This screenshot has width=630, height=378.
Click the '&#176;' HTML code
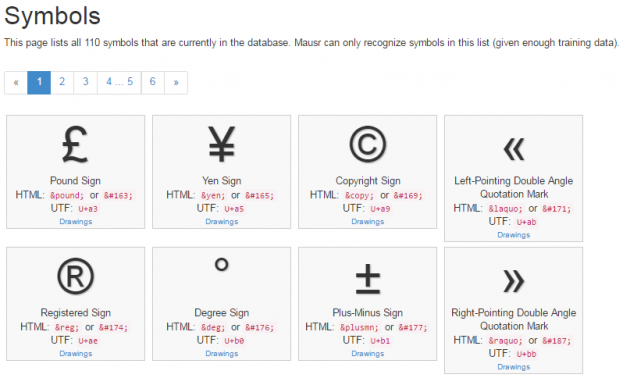pos(260,328)
